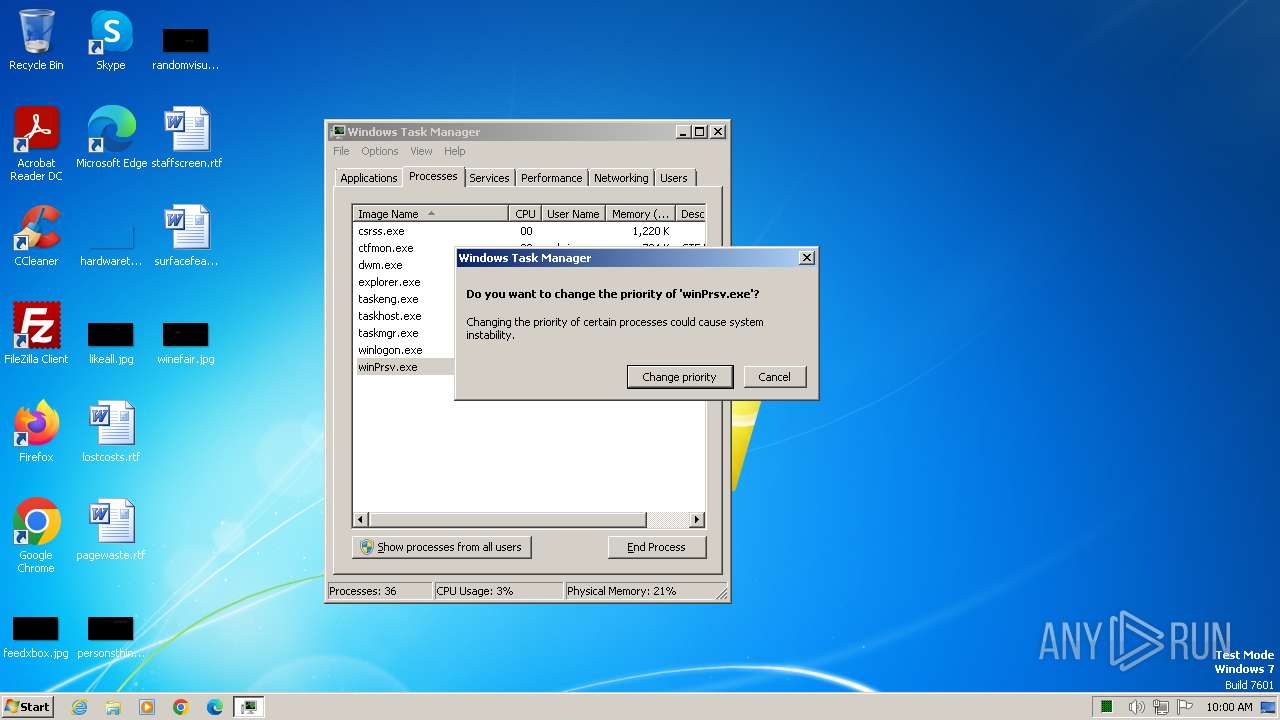Select randomvisu... desktop file

pyautogui.click(x=186, y=48)
